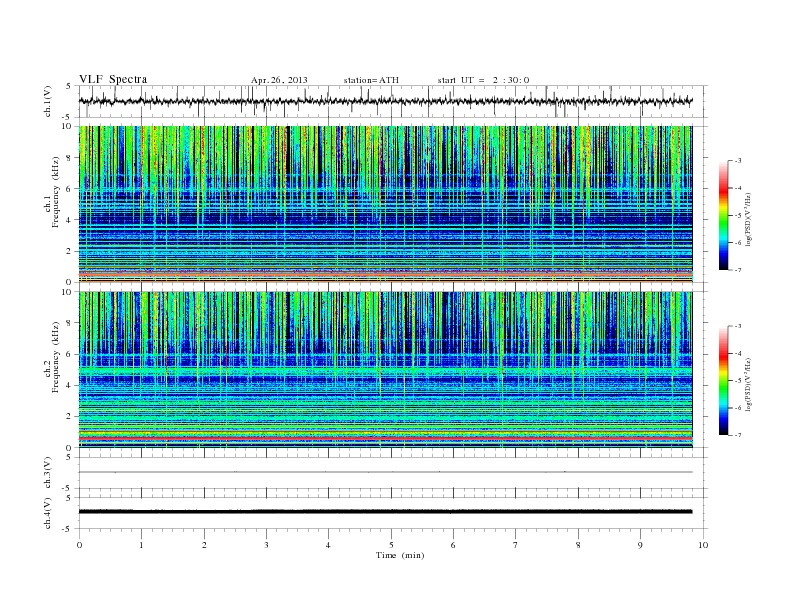Click the ch.1 spectrogram panel

(386, 204)
